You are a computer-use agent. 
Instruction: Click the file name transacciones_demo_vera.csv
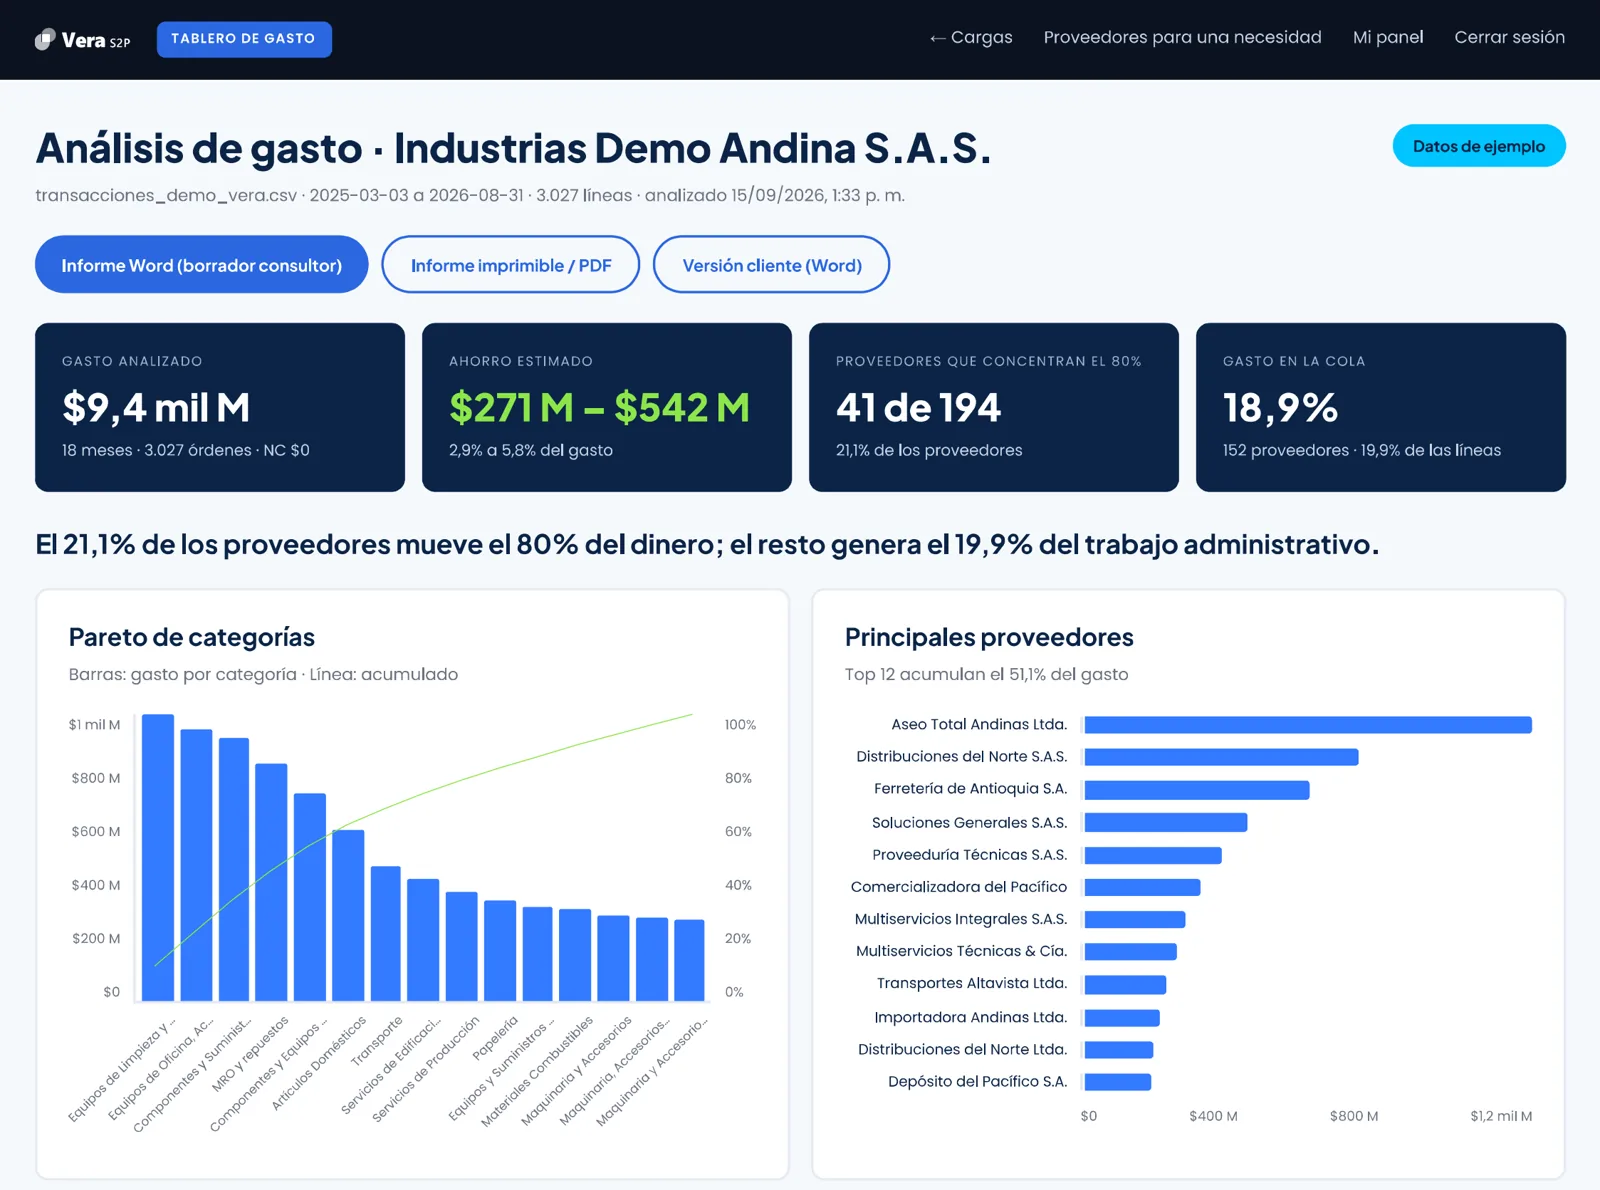[x=166, y=195]
